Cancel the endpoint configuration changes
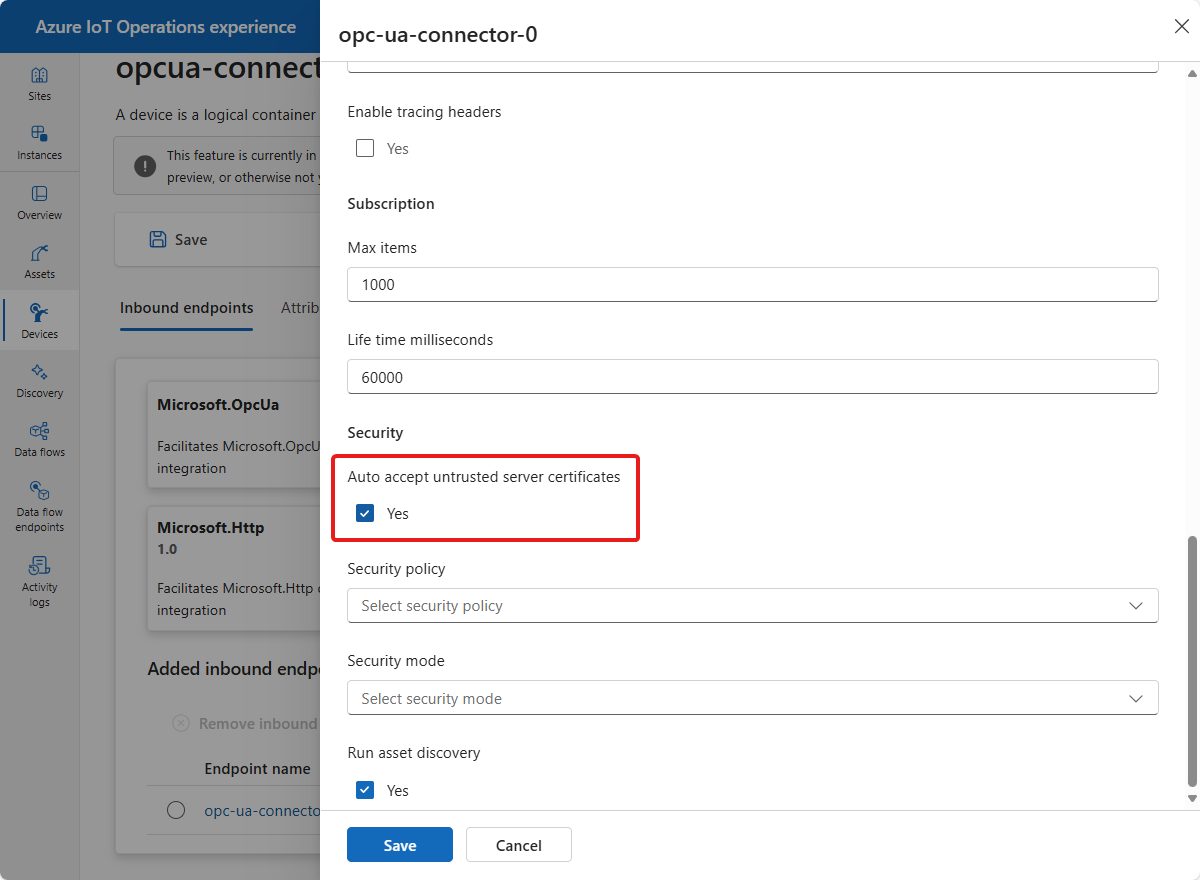This screenshot has height=880, width=1200. tap(518, 844)
